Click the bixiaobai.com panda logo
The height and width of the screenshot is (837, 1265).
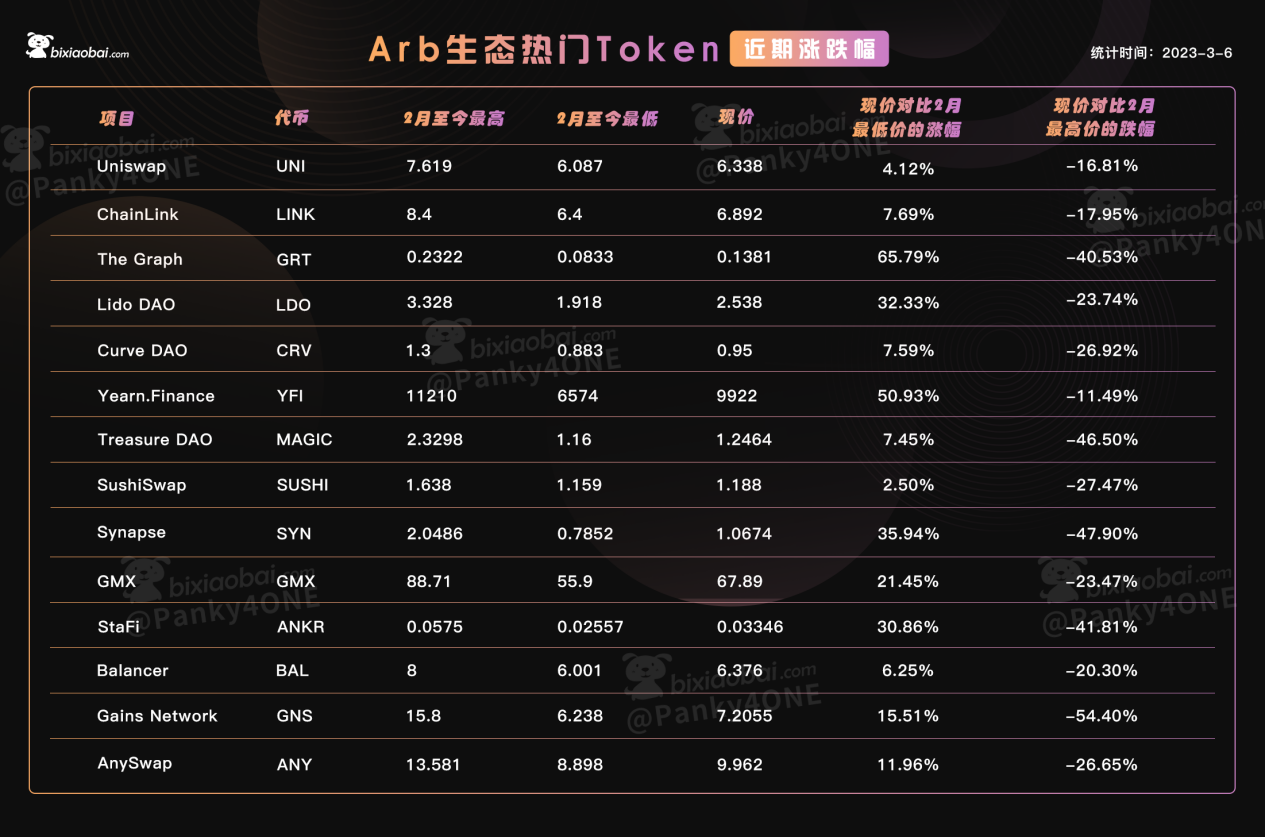tap(78, 46)
